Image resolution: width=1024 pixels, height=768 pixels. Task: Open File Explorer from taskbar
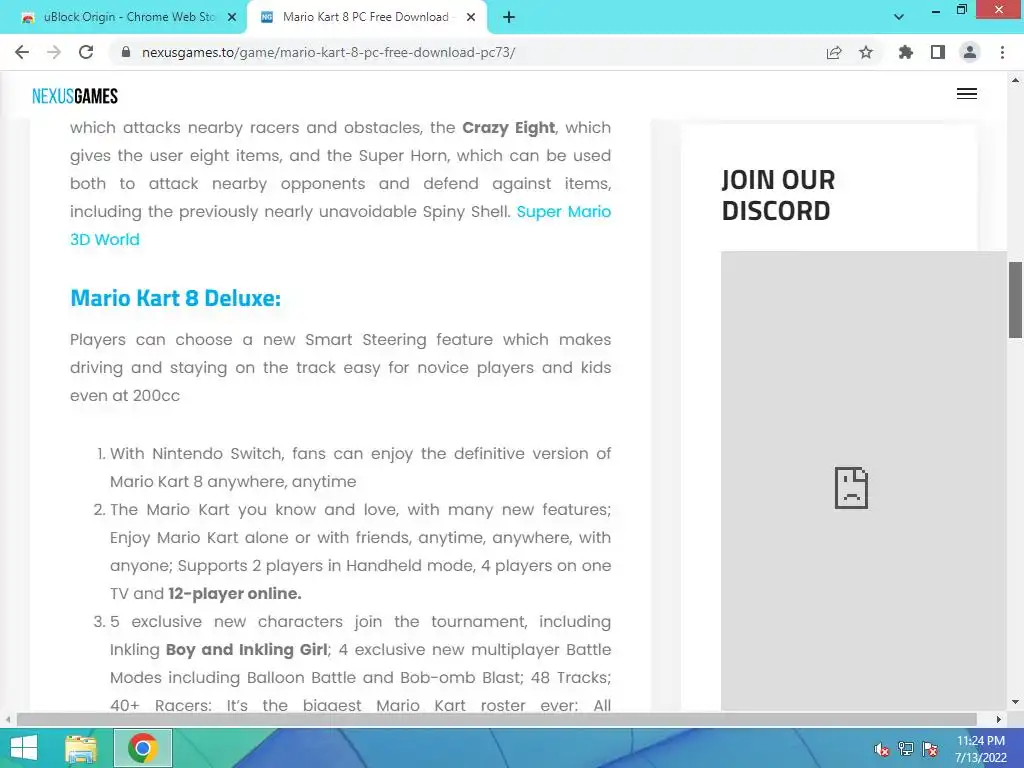pyautogui.click(x=81, y=748)
